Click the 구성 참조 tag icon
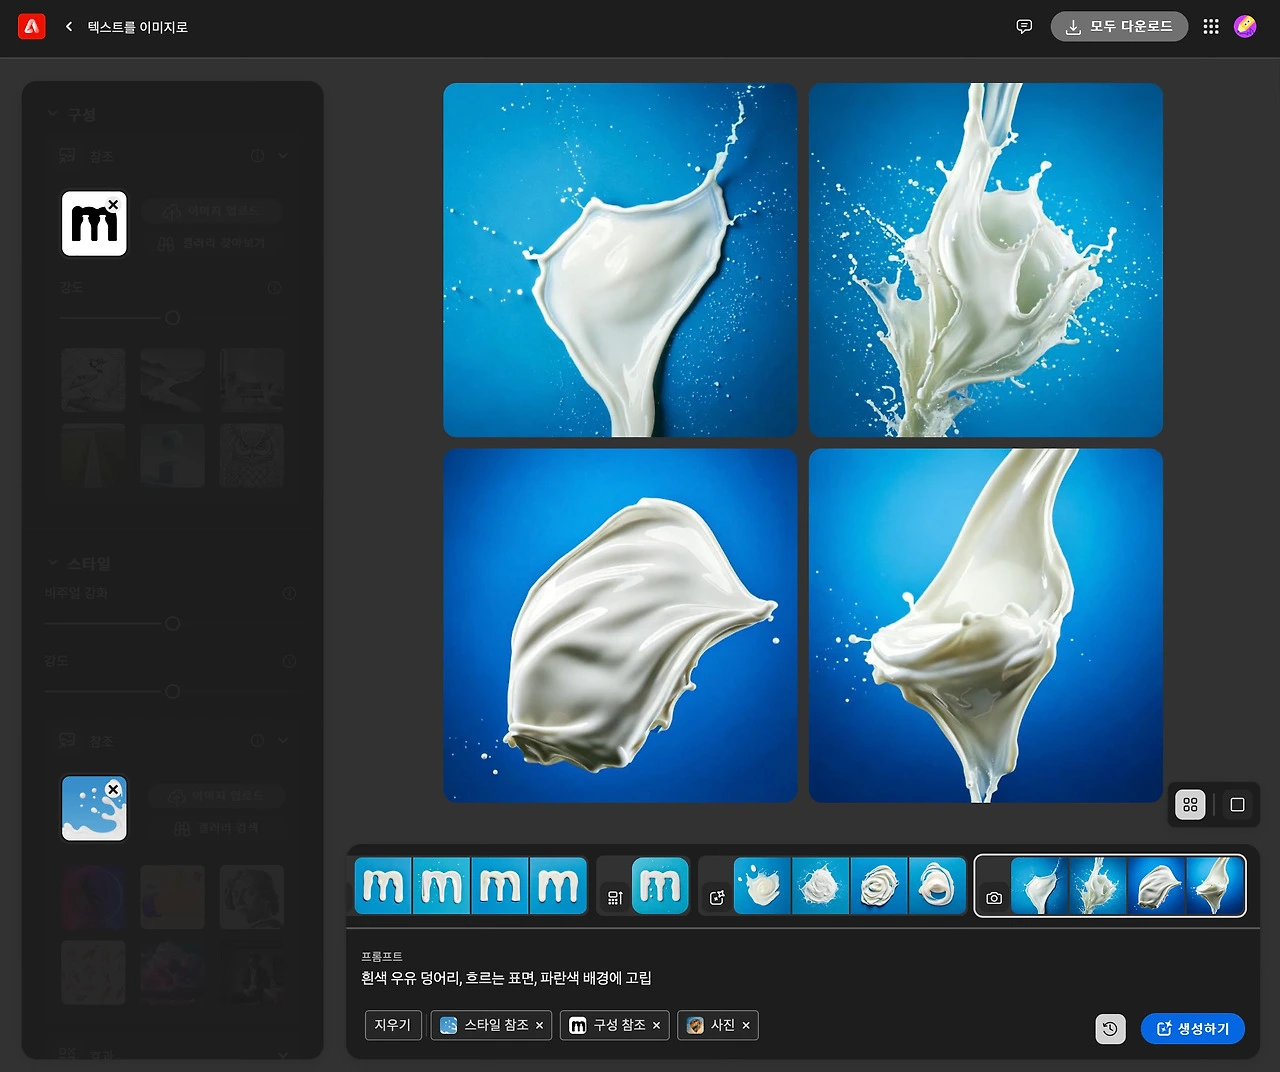 point(578,1025)
